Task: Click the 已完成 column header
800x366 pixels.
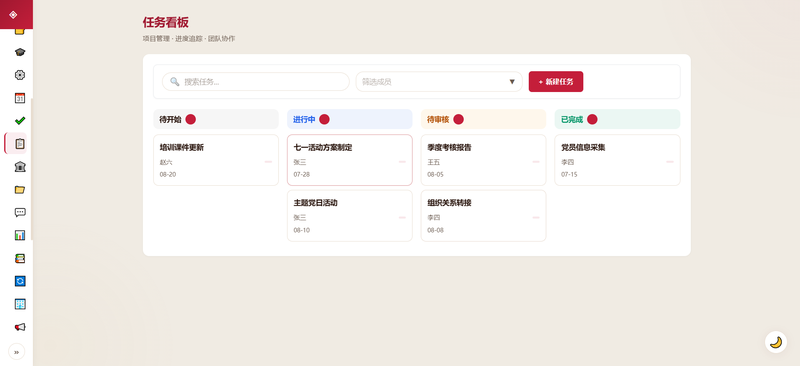Action: click(617, 119)
